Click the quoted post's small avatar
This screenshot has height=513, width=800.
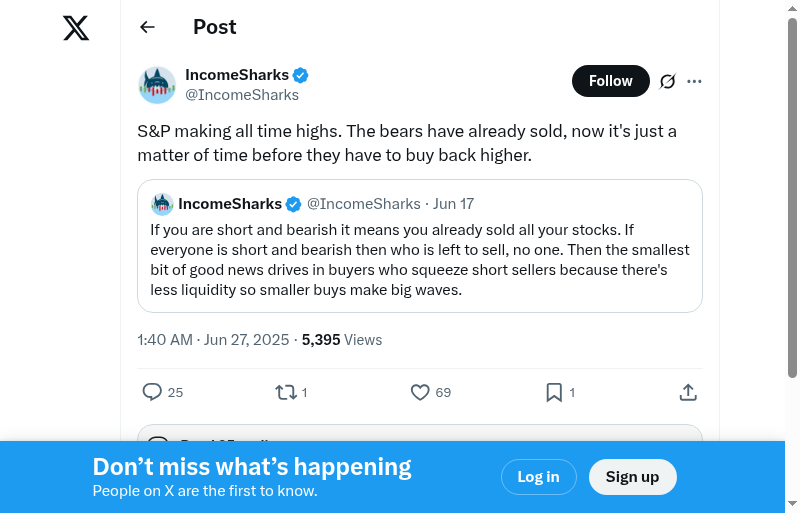tap(162, 204)
